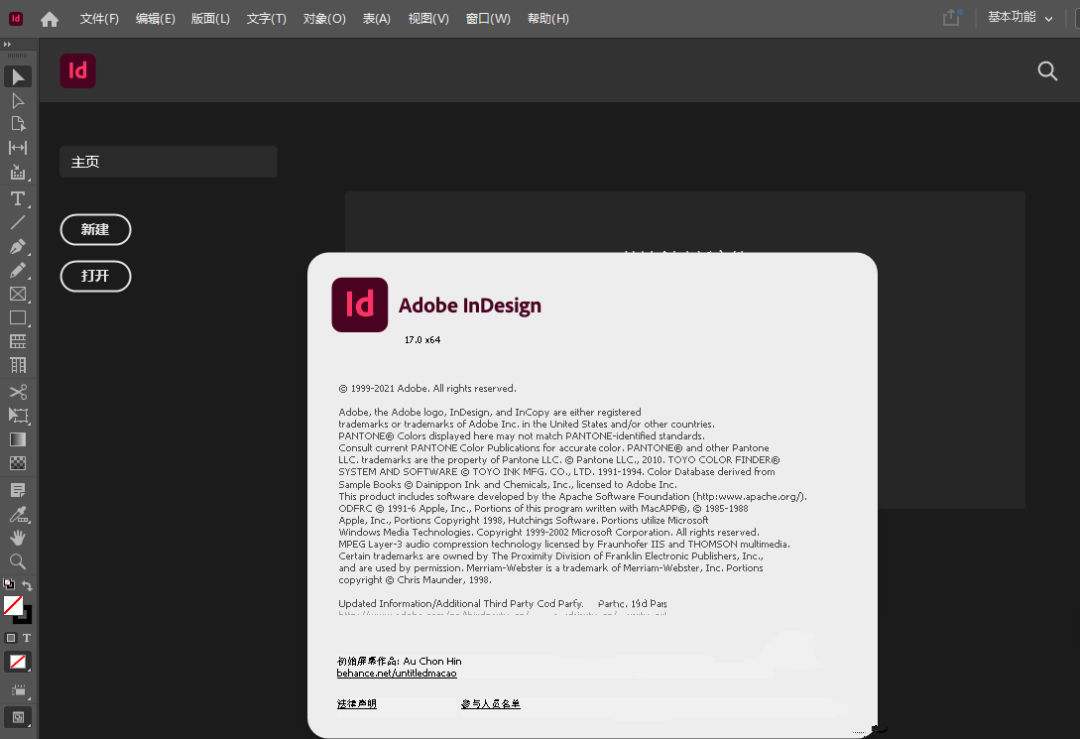Click the stroke color swatch
The width and height of the screenshot is (1080, 739).
point(25,616)
